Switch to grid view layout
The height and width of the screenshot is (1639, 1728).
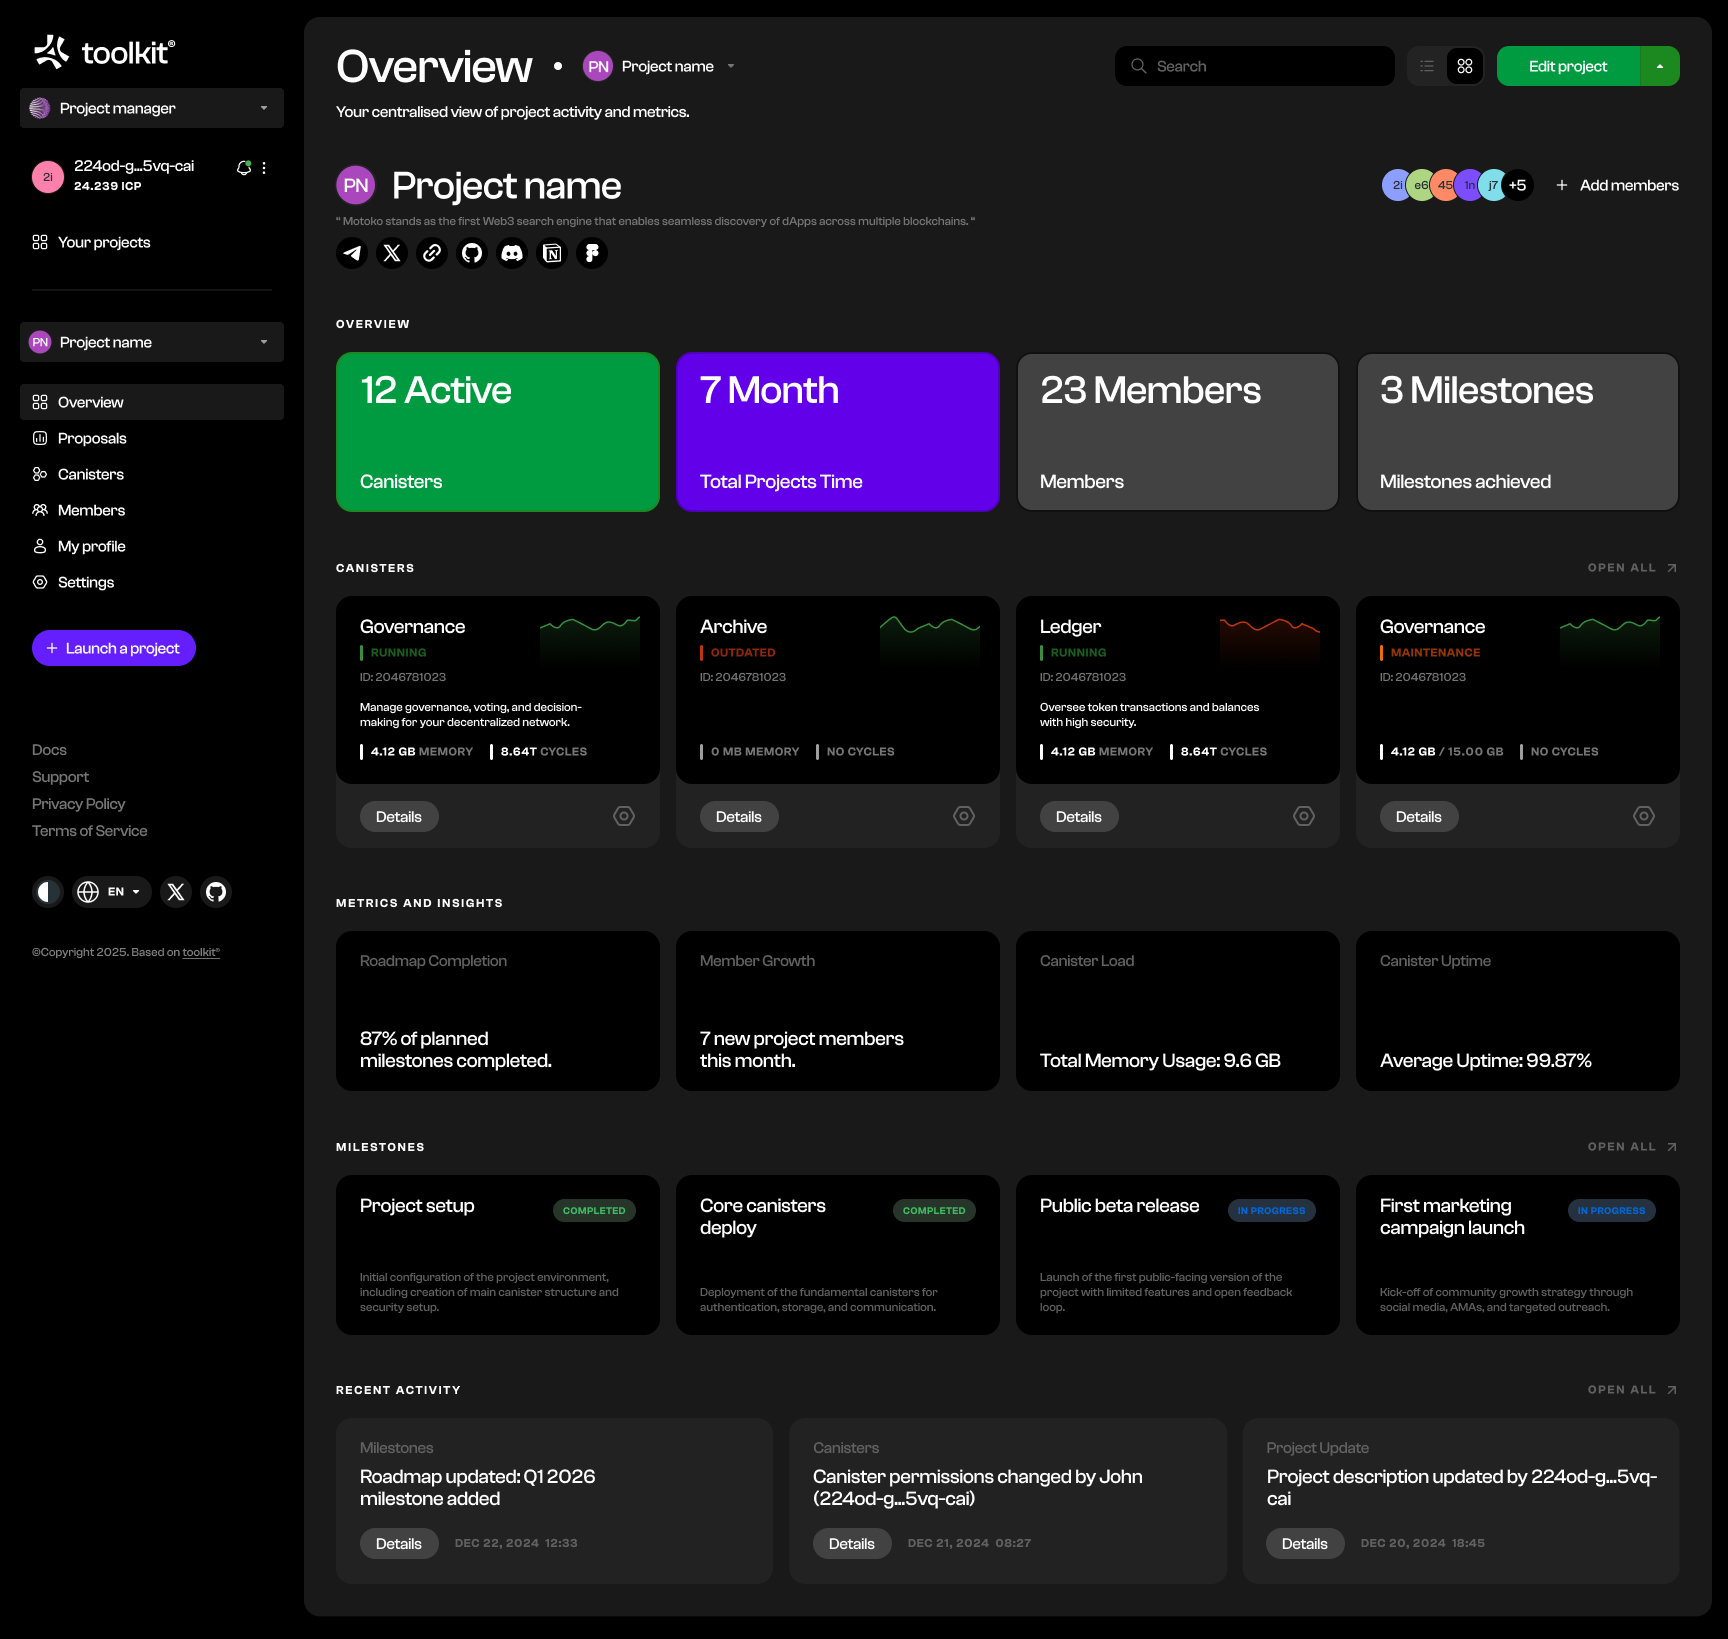1465,66
